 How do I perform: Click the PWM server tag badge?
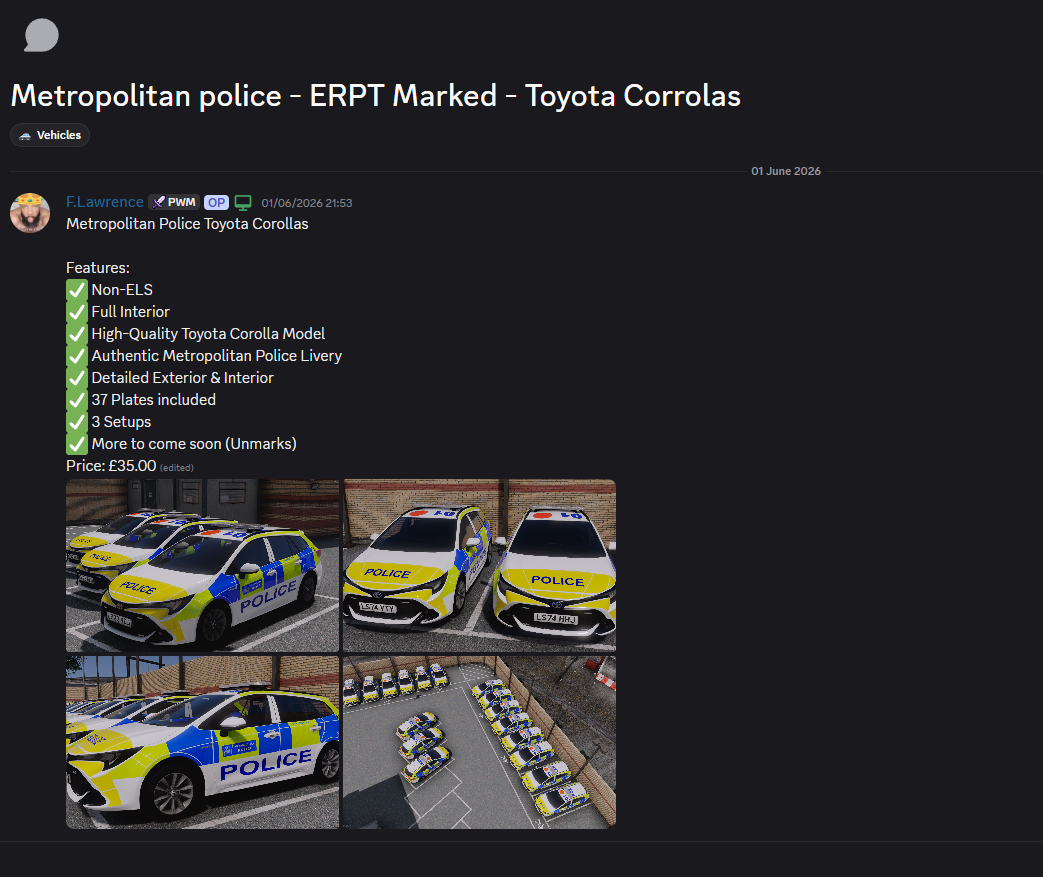174,202
